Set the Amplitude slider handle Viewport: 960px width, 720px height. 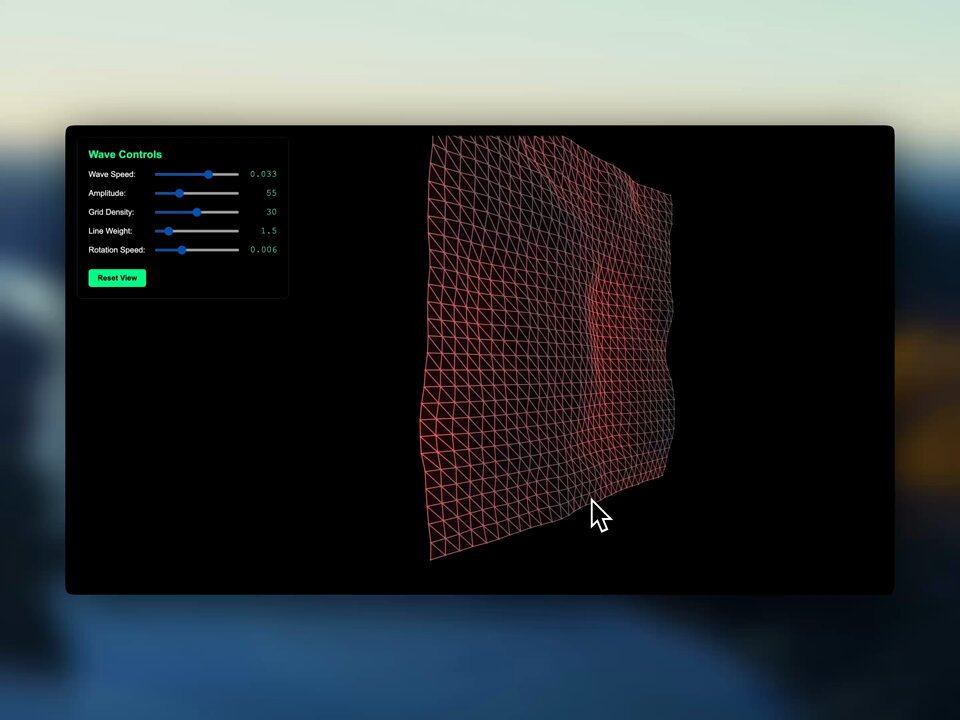point(179,193)
